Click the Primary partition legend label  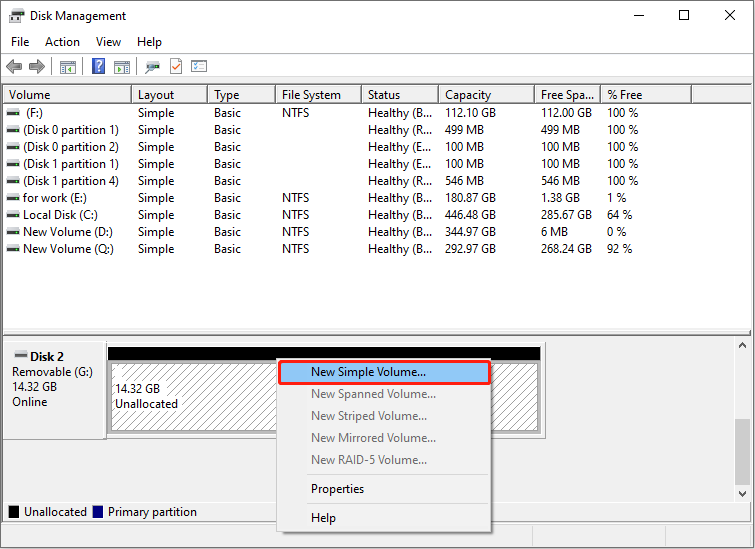coord(152,512)
